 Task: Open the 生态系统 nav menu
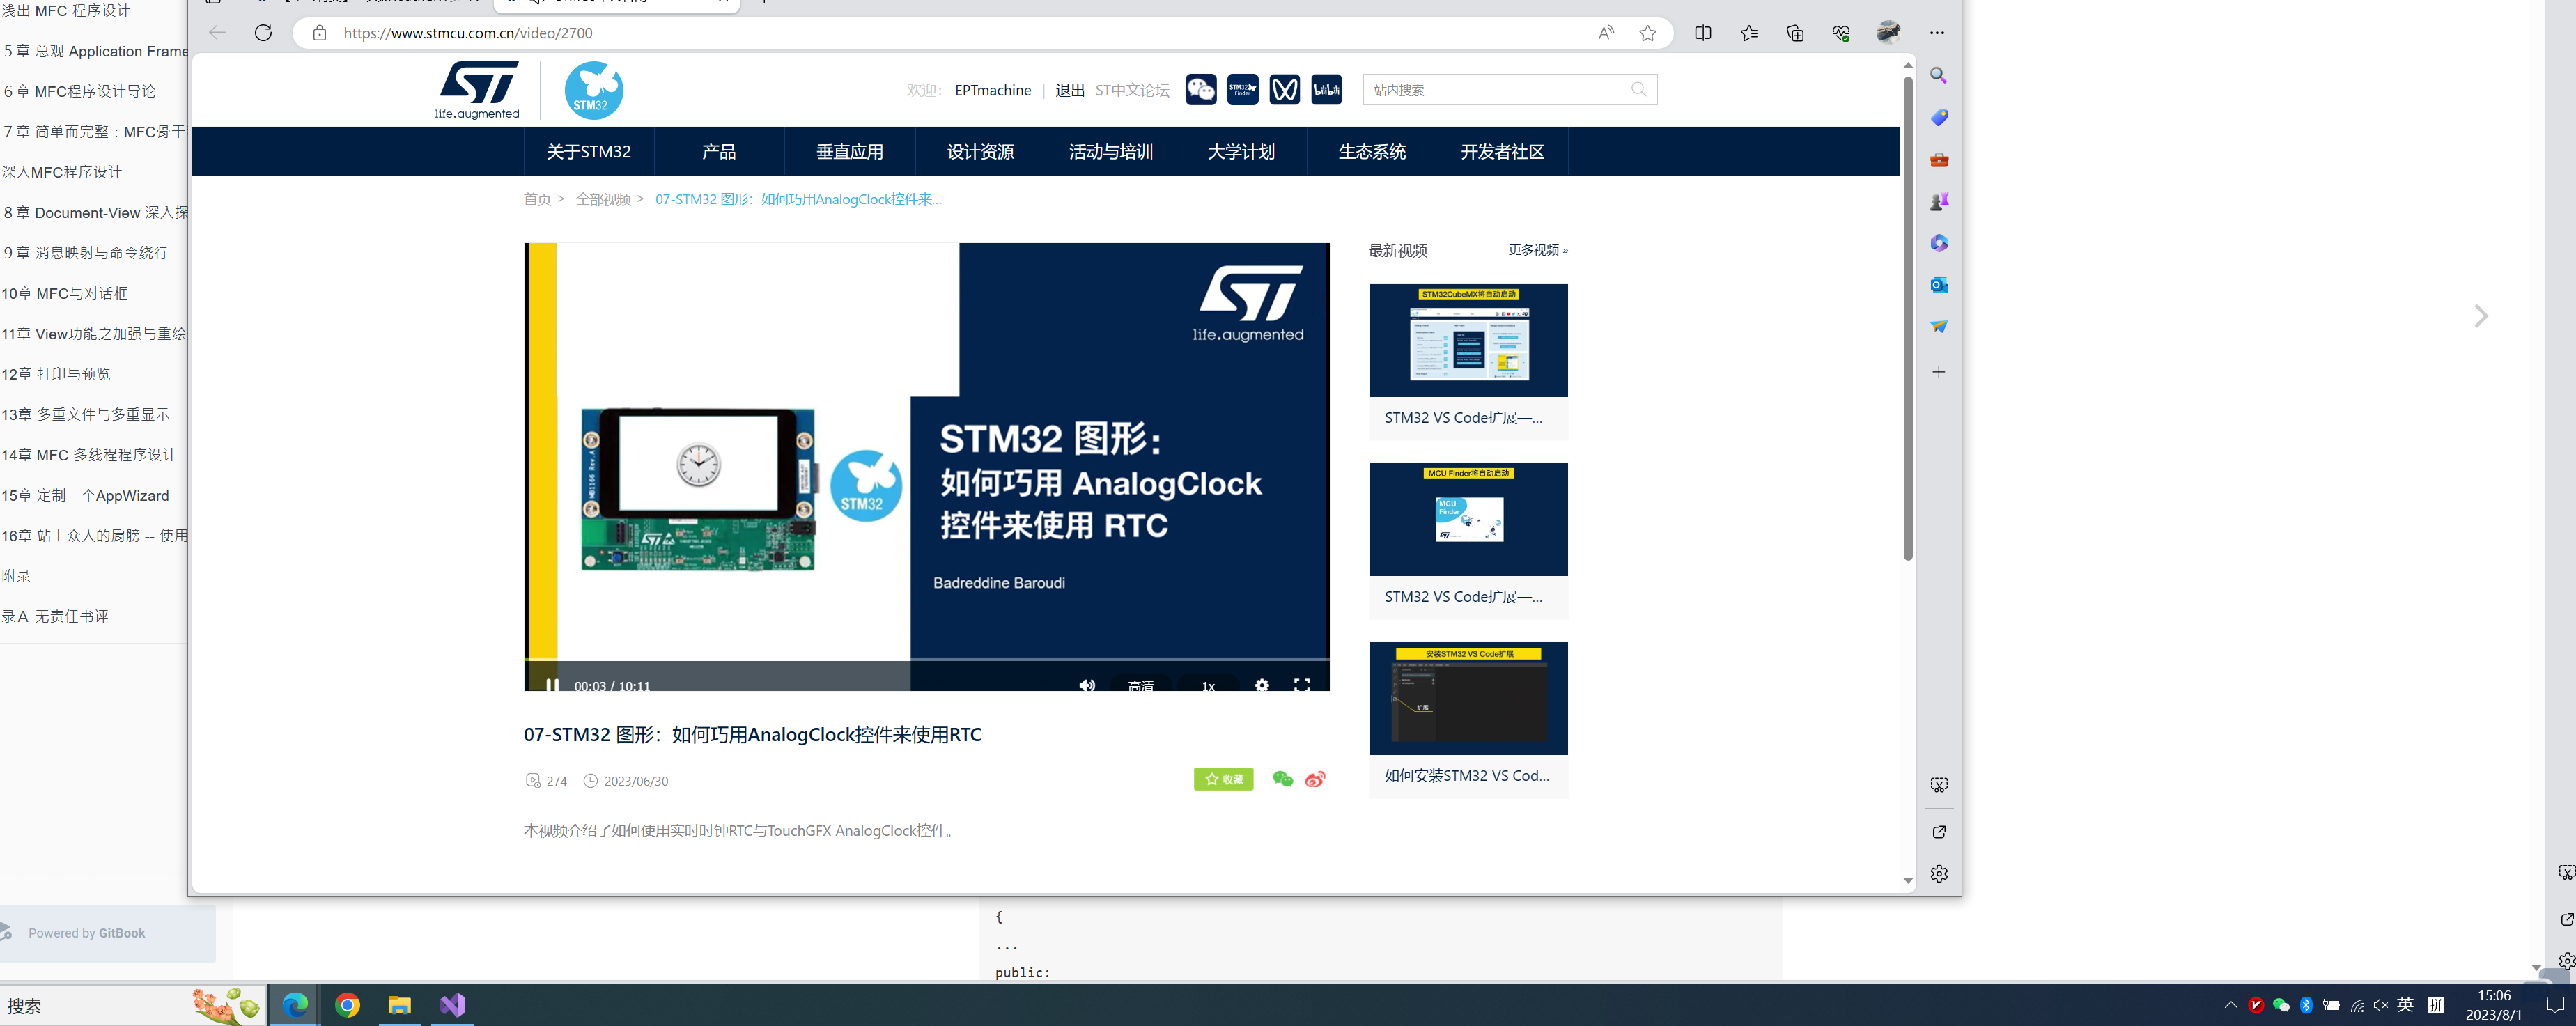pos(1372,151)
